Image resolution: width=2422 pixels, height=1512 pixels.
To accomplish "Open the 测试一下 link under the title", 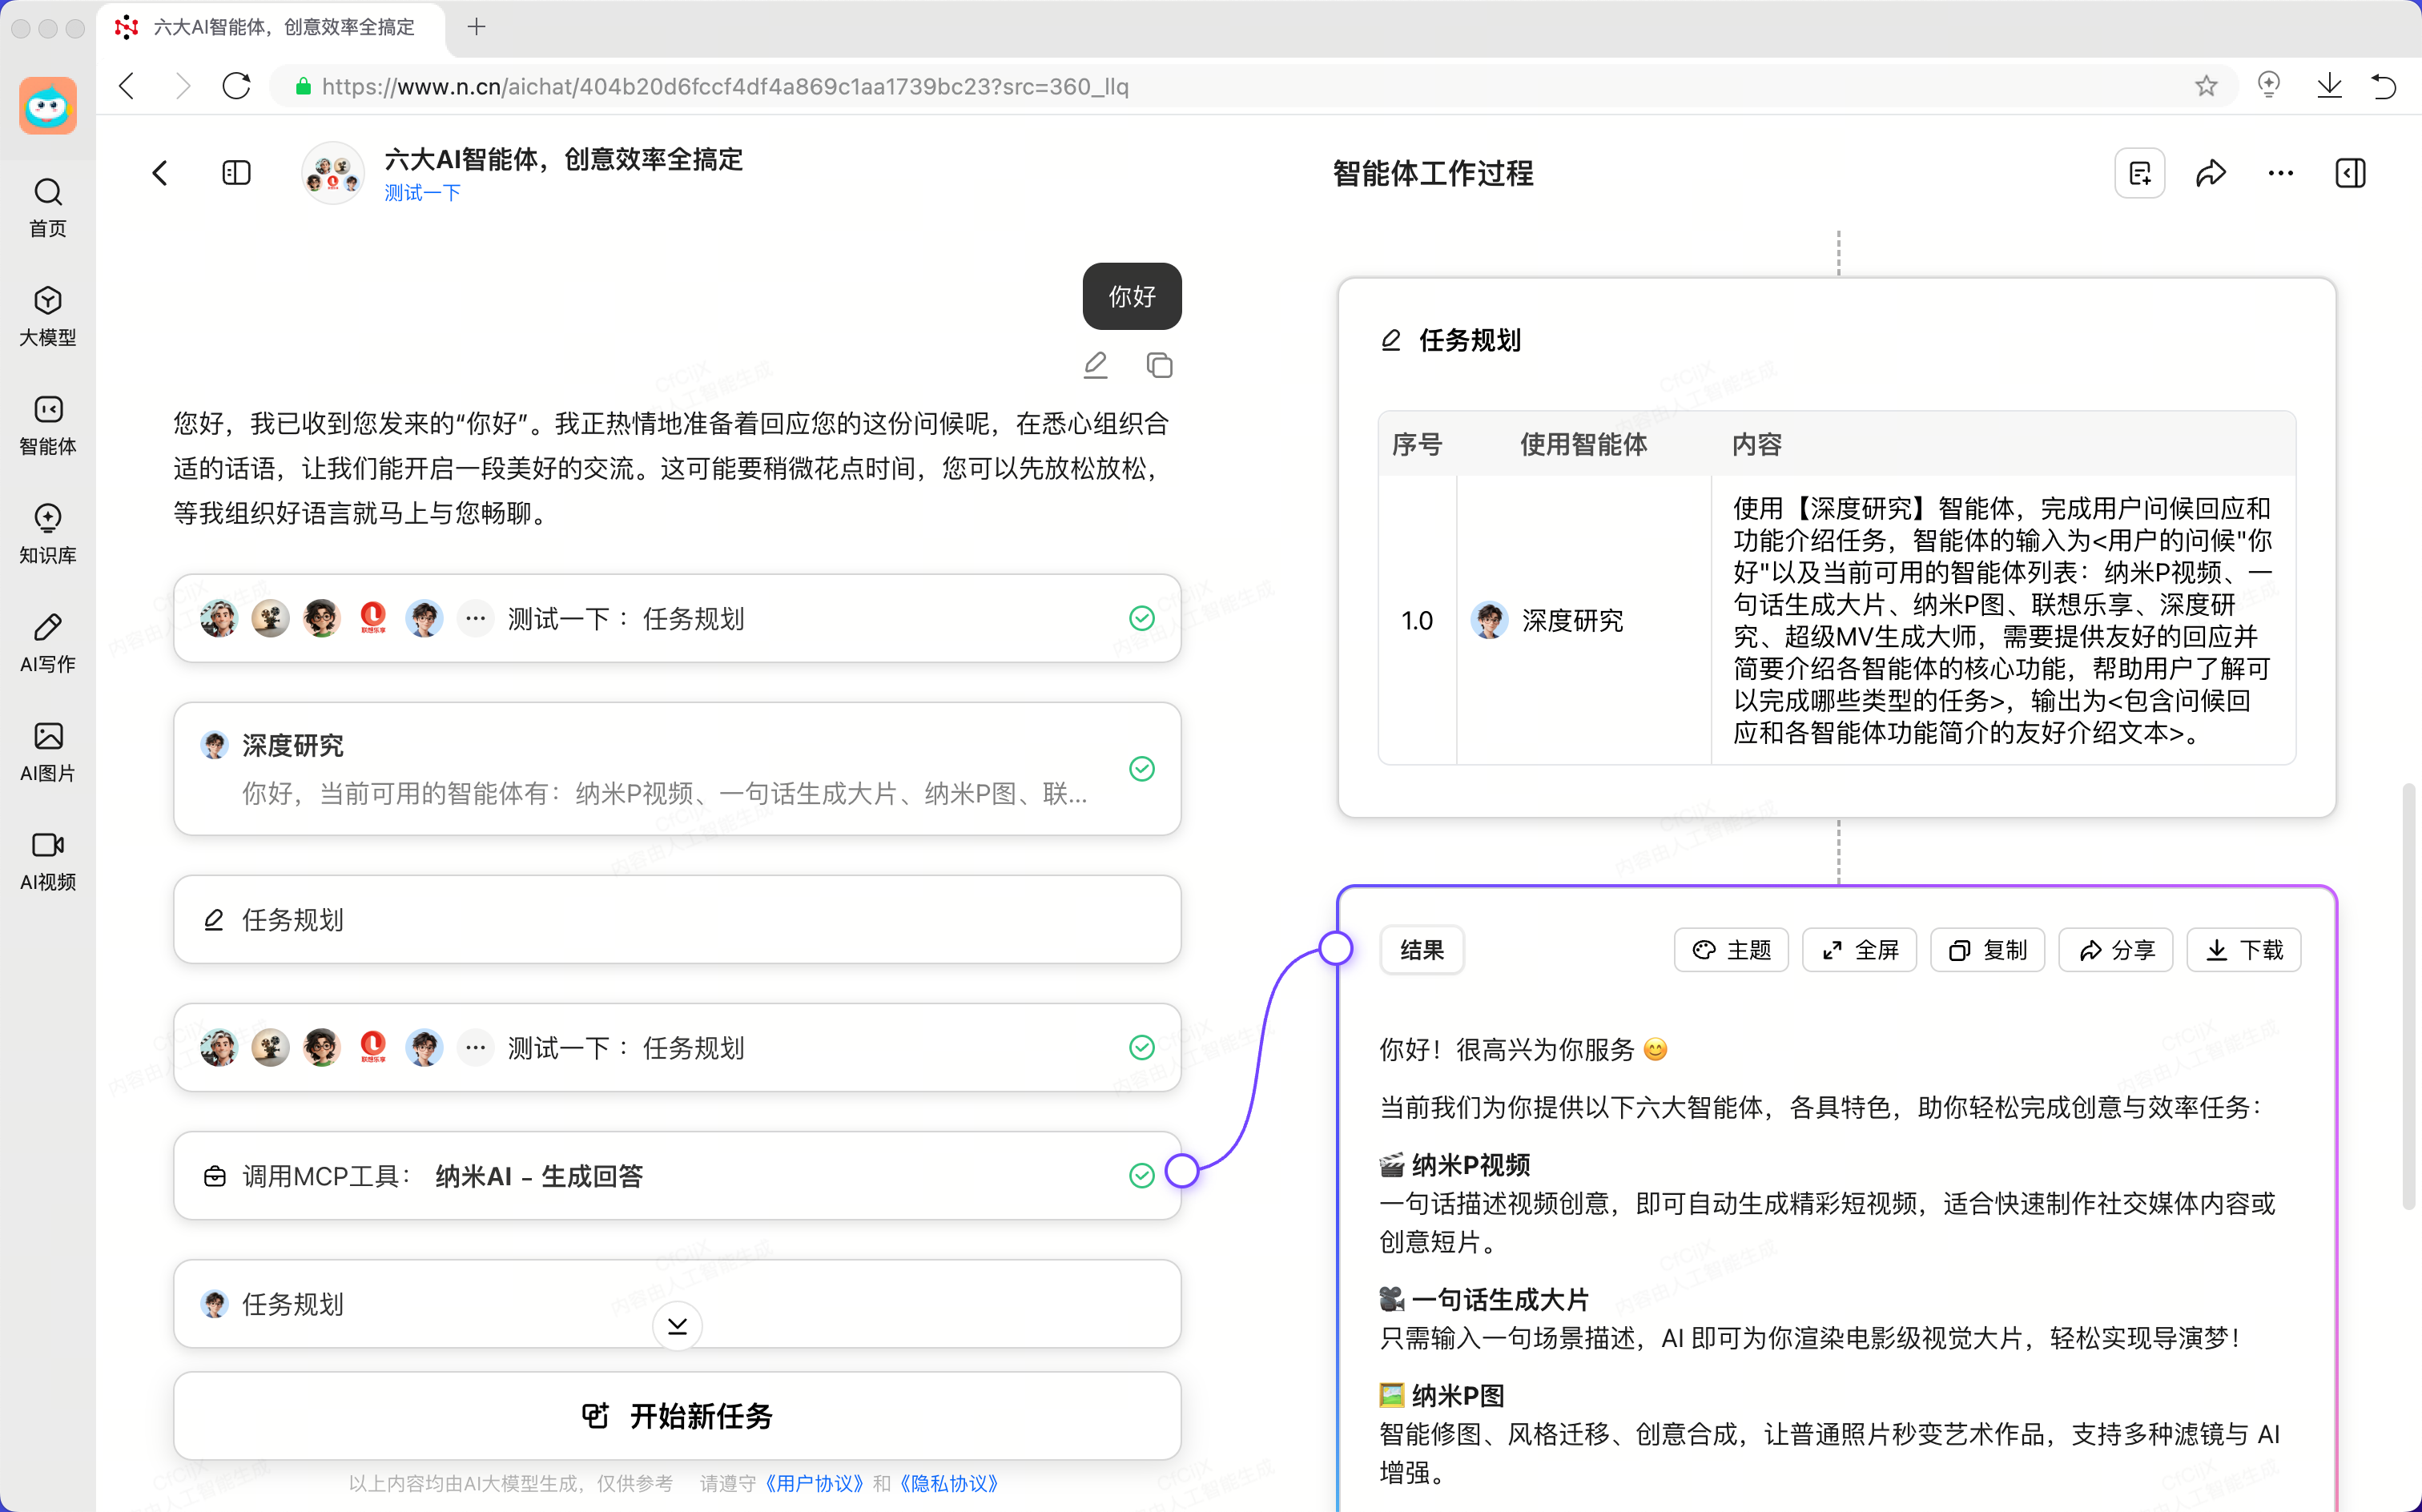I will coord(422,193).
